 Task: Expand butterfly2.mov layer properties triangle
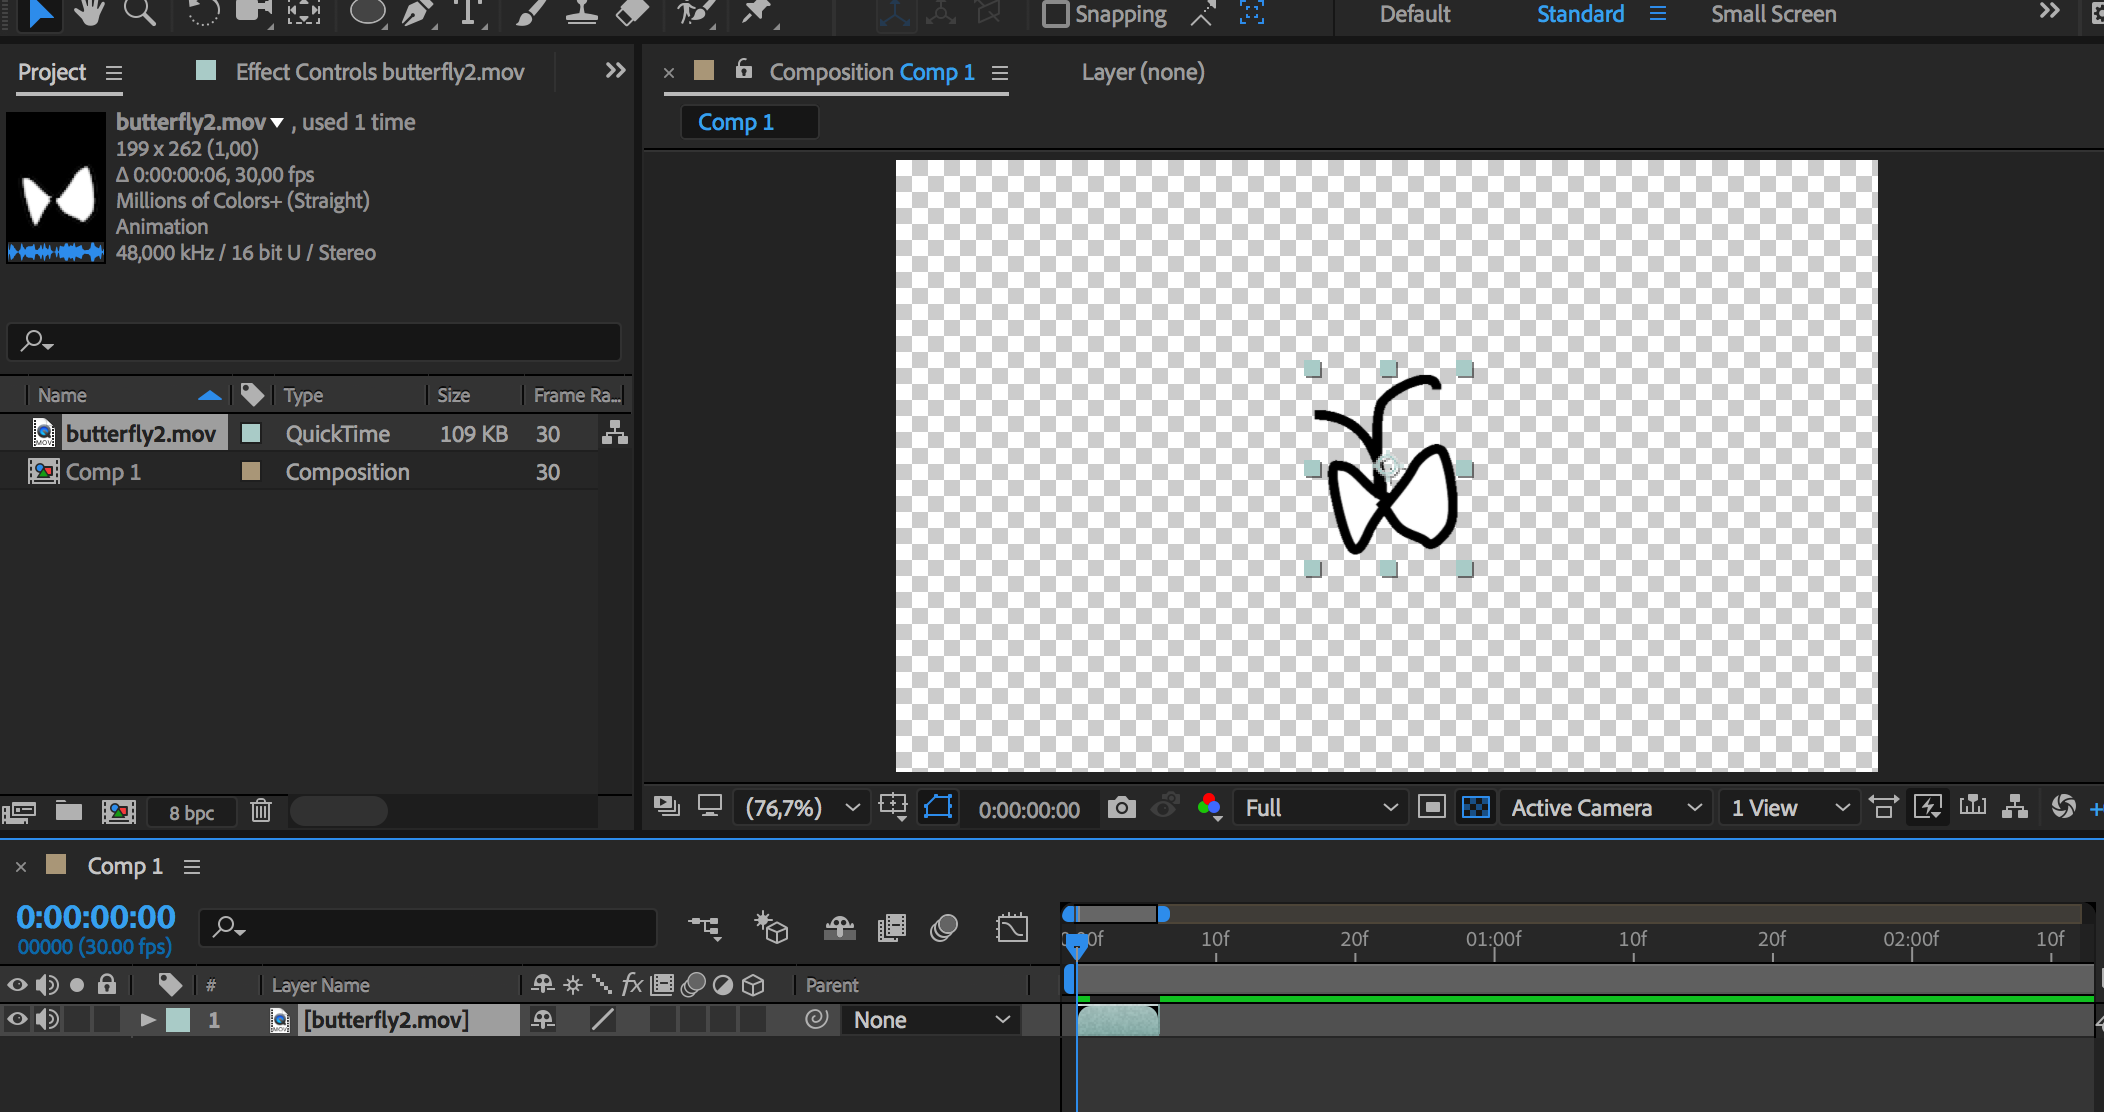[x=148, y=1020]
